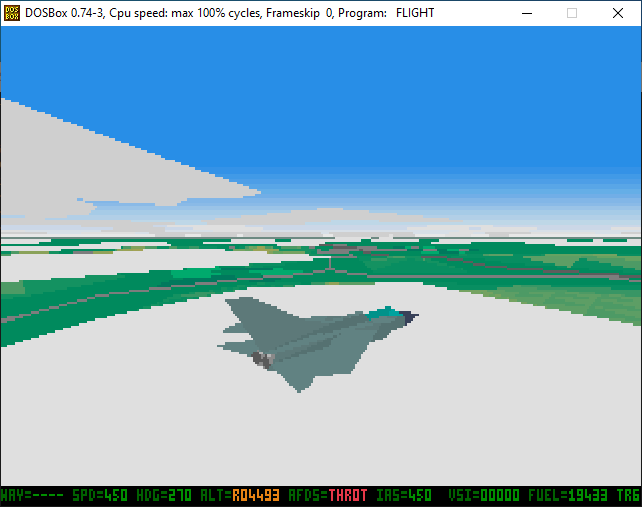Click the orange ALT altitude value

[x=254, y=495]
